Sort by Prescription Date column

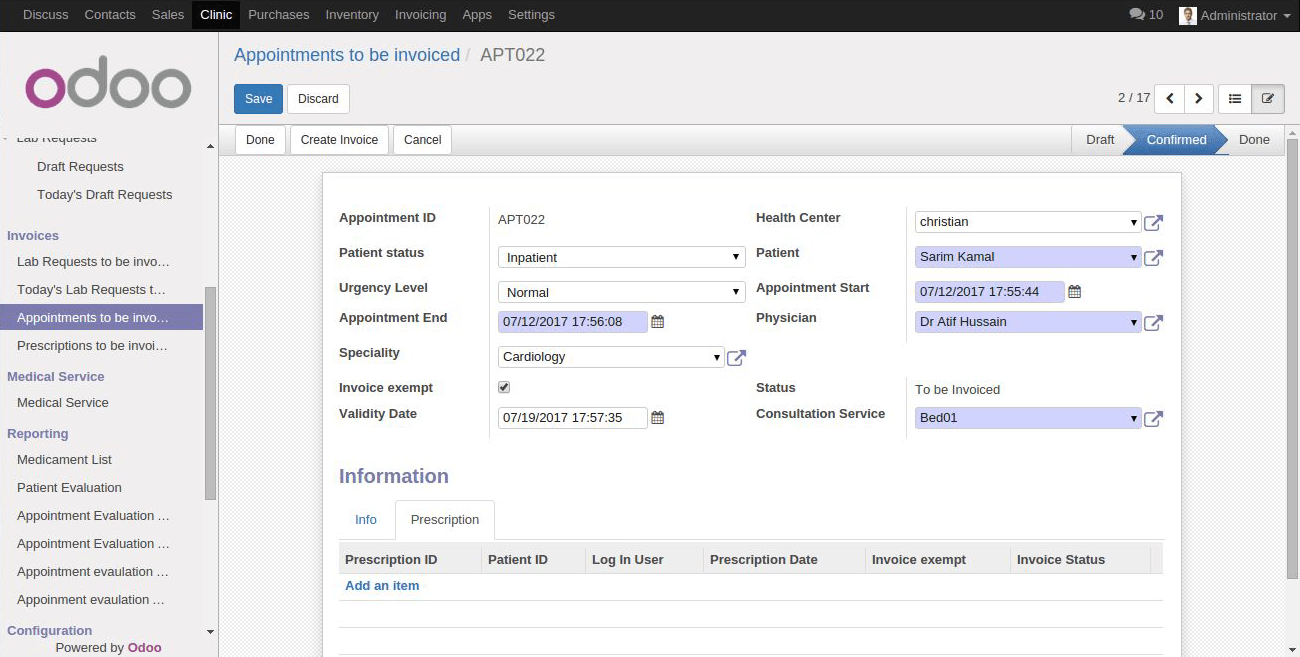coord(784,560)
